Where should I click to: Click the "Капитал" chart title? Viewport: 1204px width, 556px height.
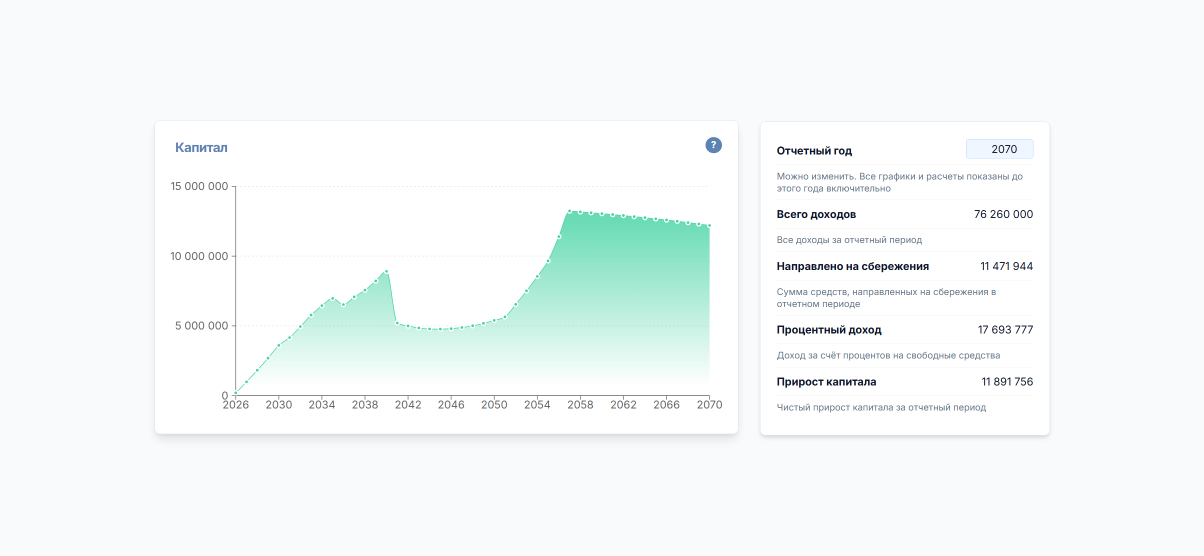point(201,147)
